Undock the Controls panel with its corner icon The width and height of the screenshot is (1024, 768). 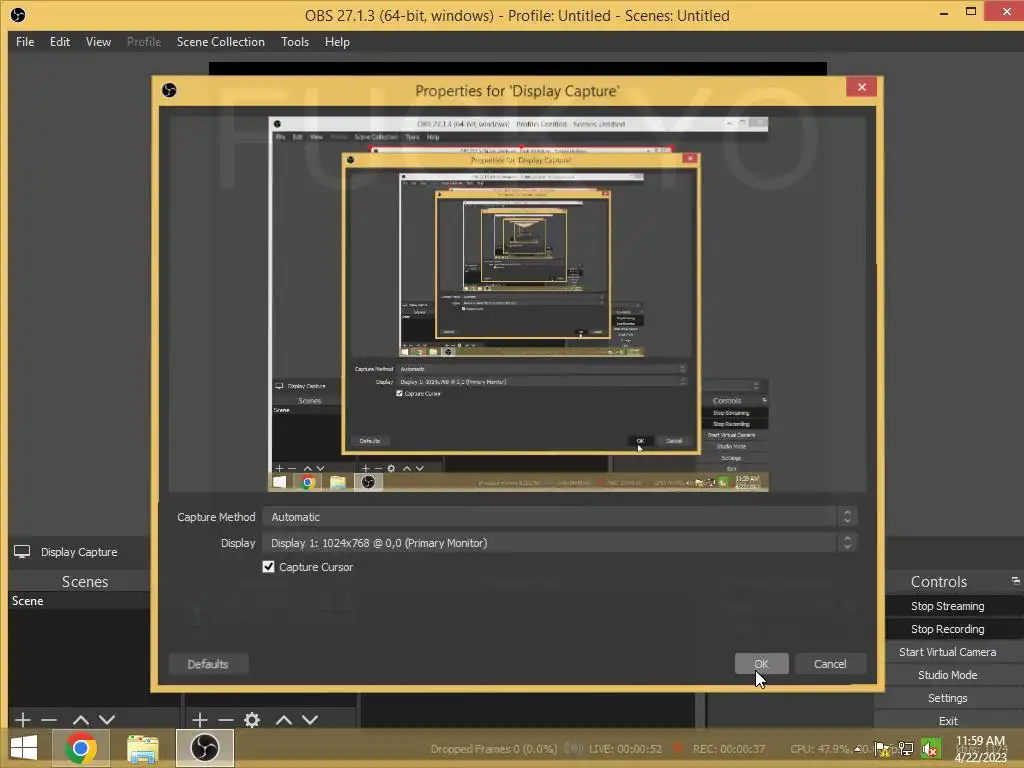point(1016,580)
